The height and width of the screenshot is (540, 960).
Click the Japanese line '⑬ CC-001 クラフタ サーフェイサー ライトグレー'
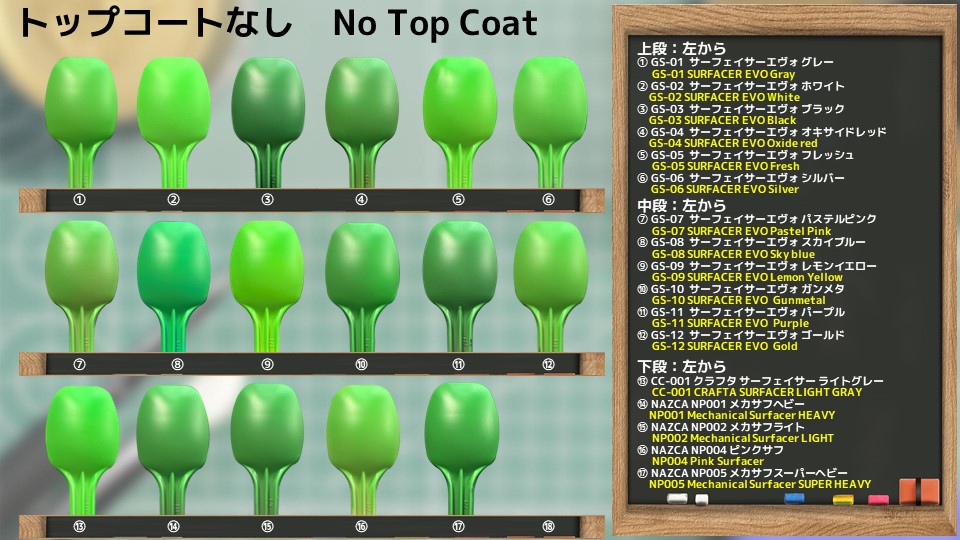click(760, 381)
